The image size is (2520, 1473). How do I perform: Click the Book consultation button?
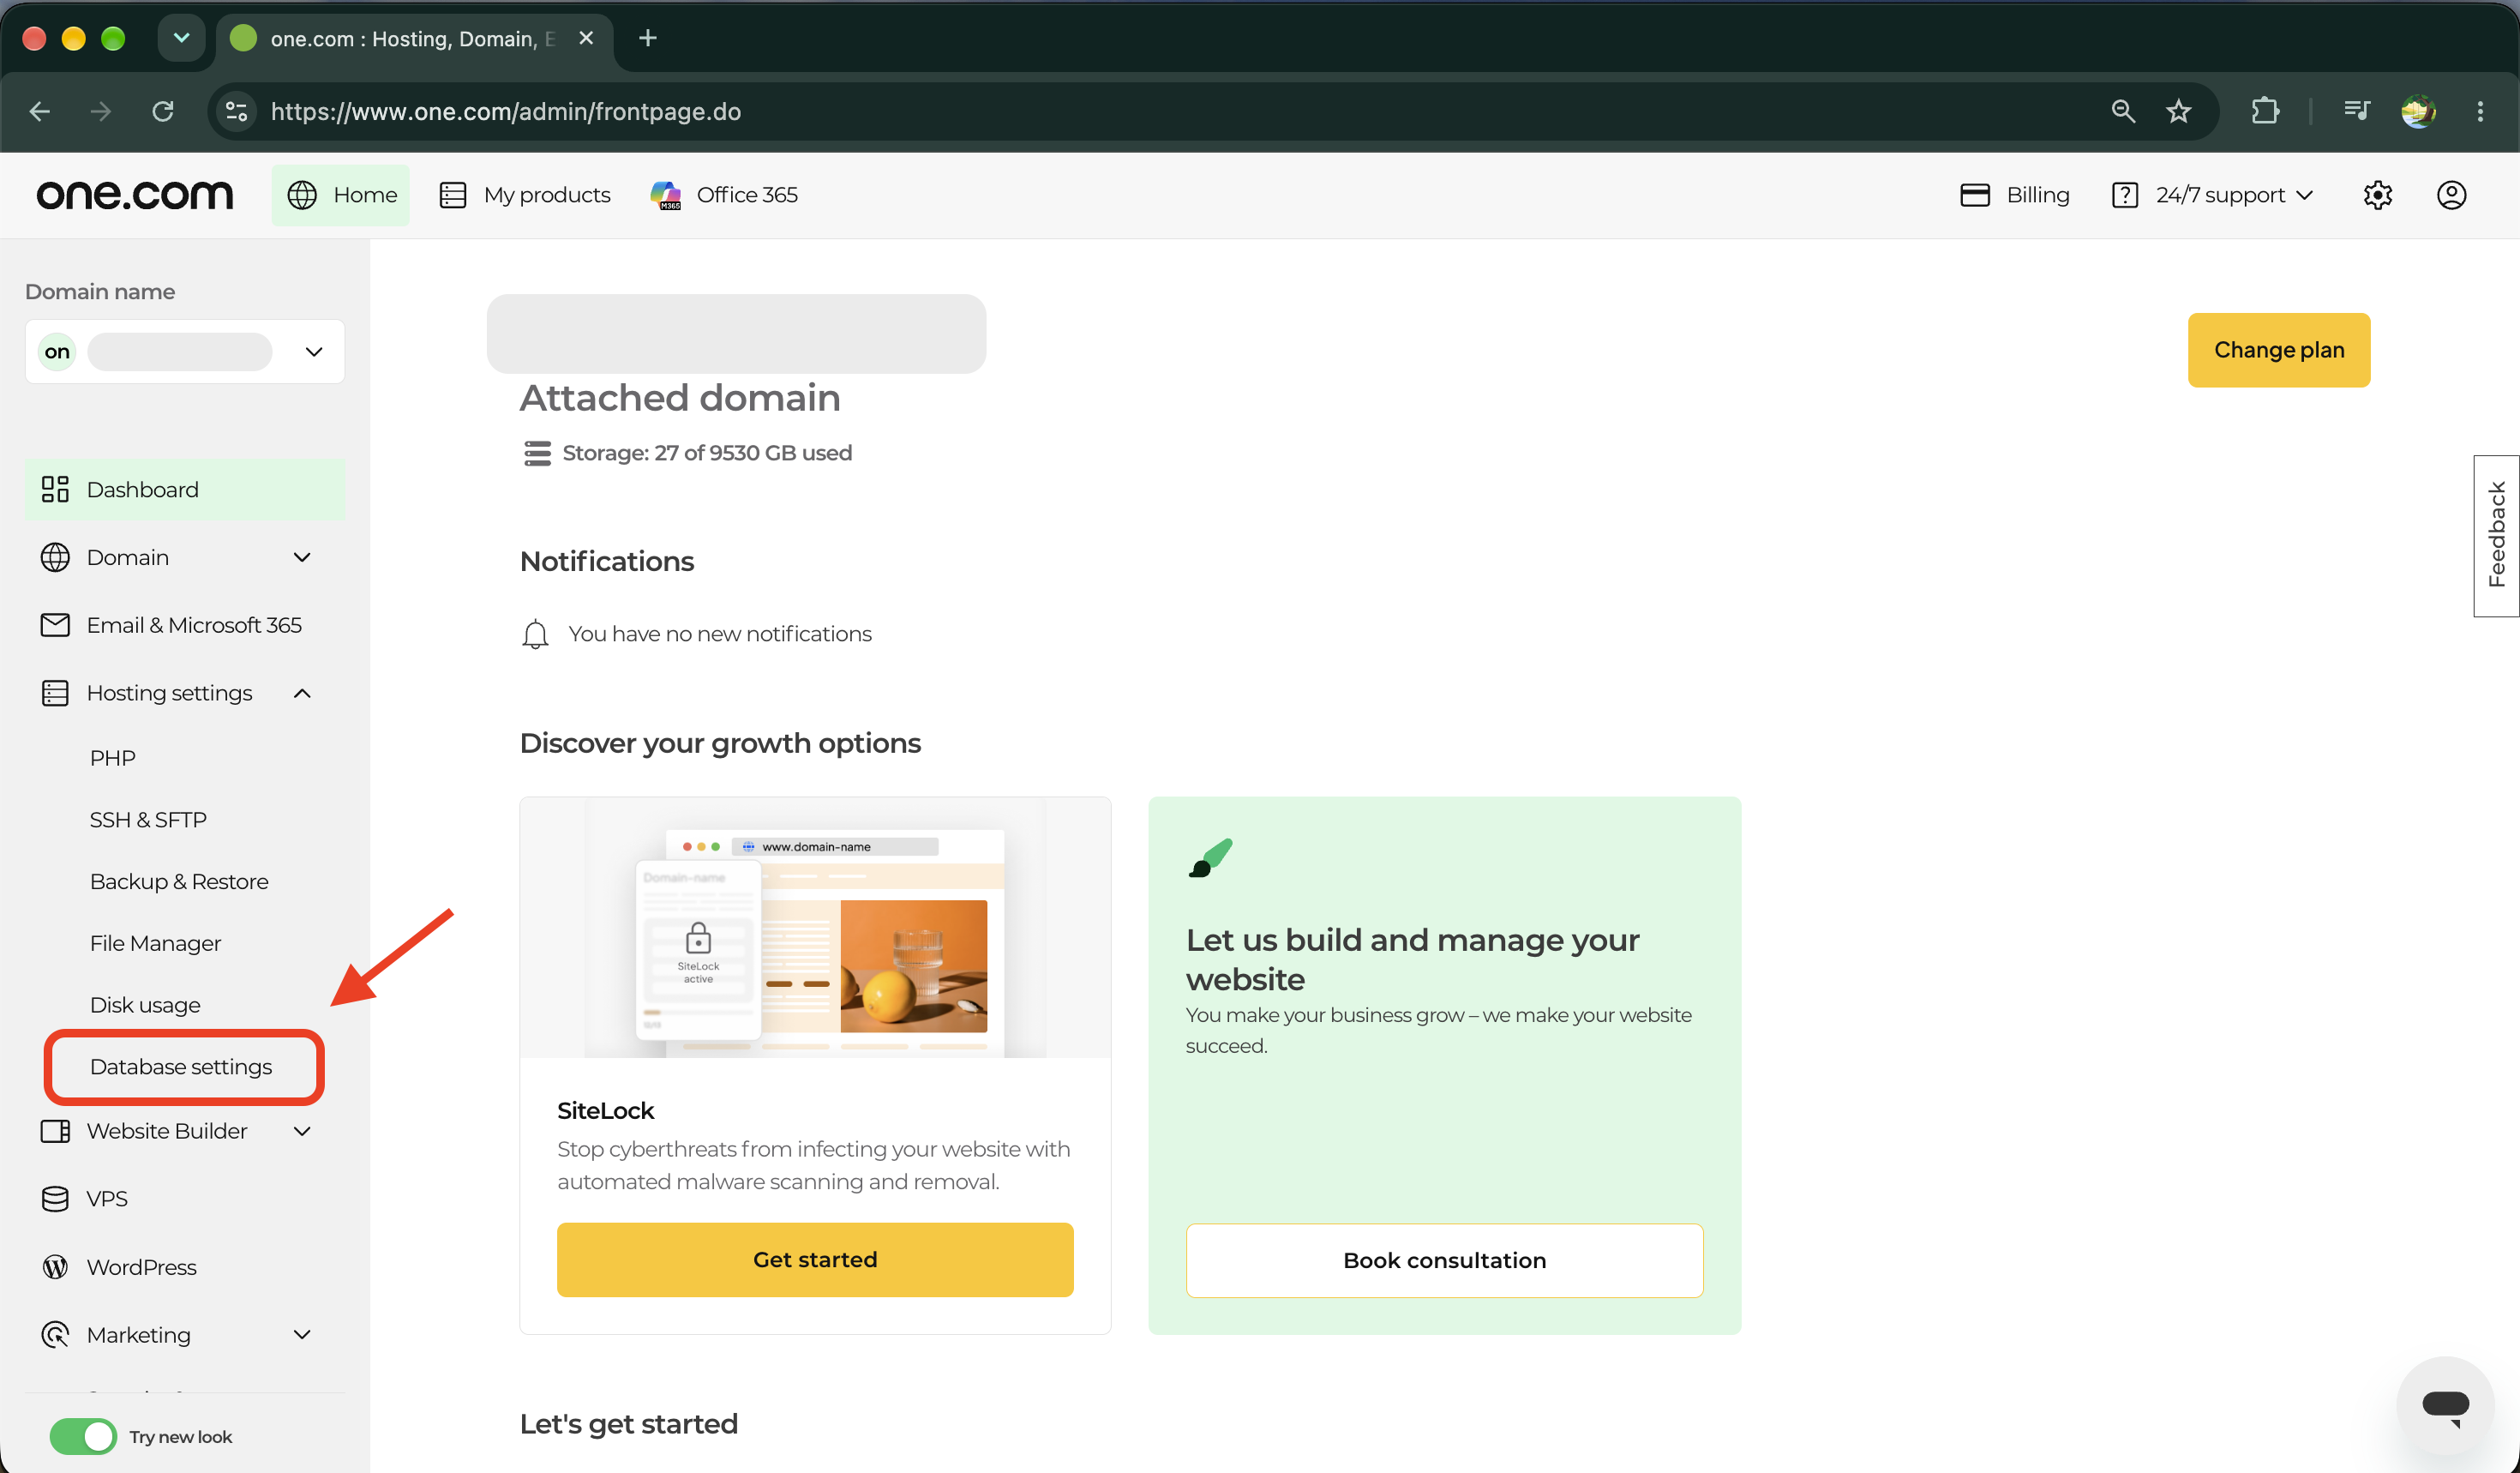point(1444,1260)
